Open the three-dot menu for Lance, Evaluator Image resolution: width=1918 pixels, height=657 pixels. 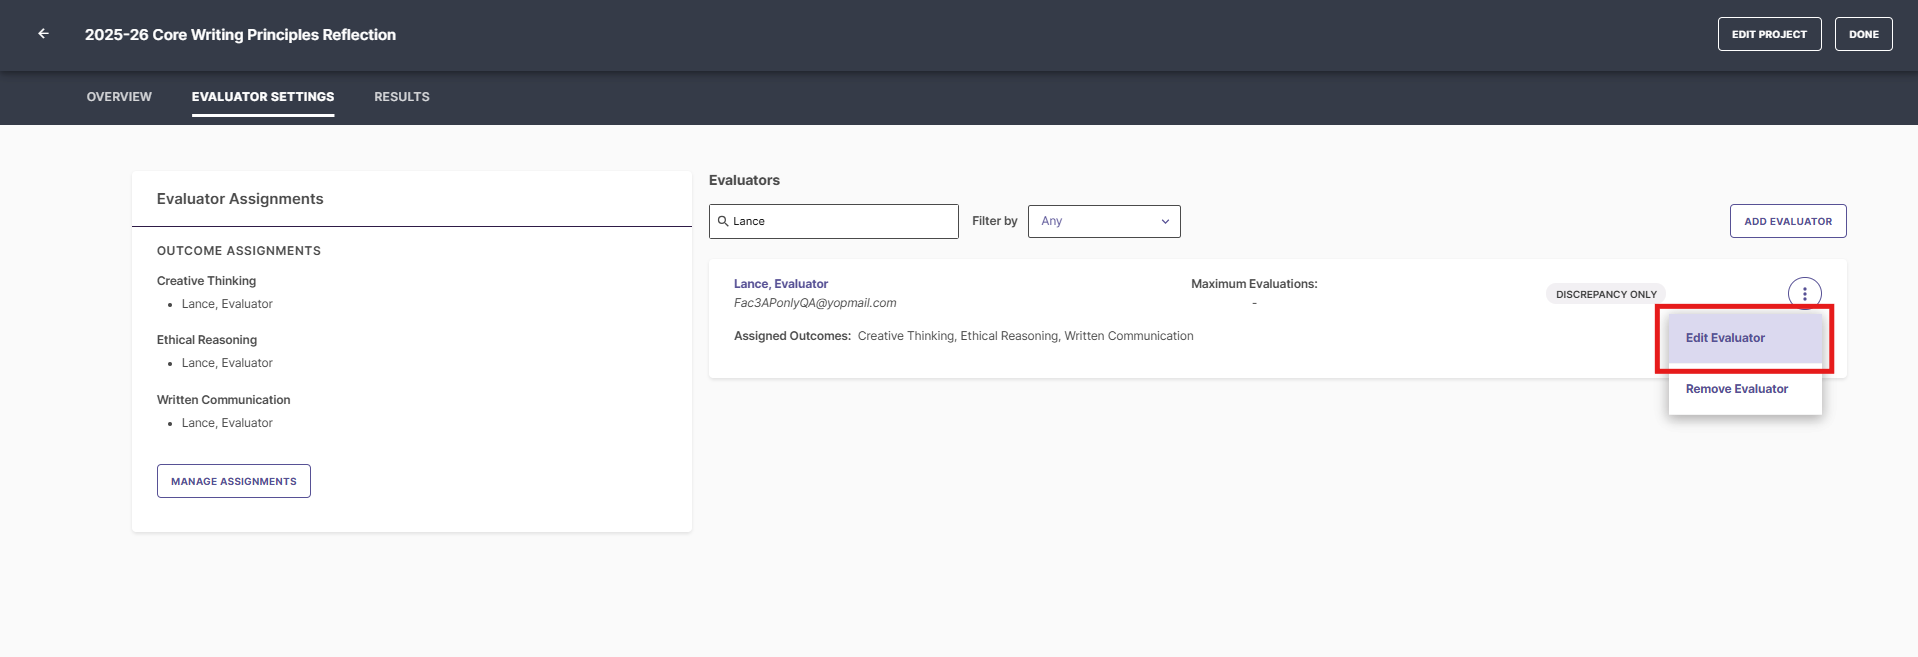click(1804, 294)
